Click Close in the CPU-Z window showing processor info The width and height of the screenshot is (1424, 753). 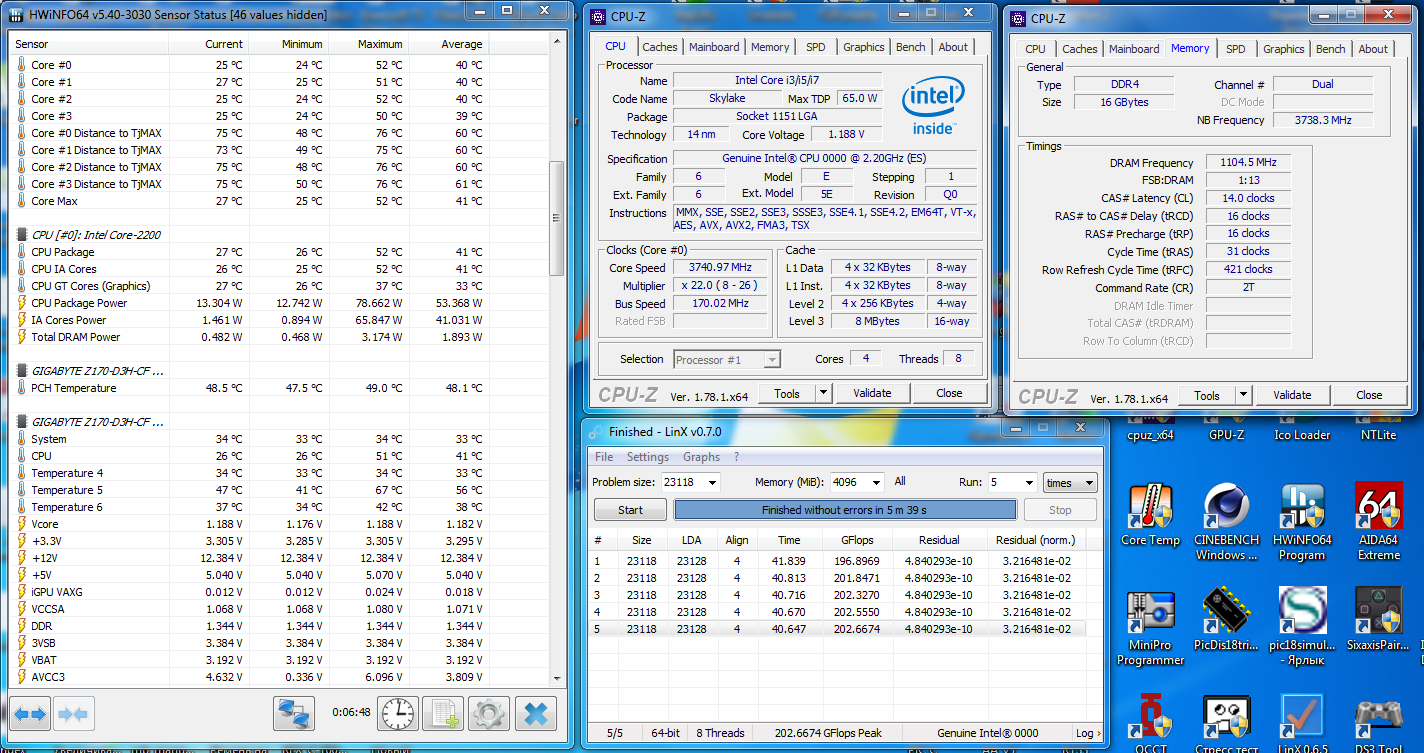pos(949,393)
